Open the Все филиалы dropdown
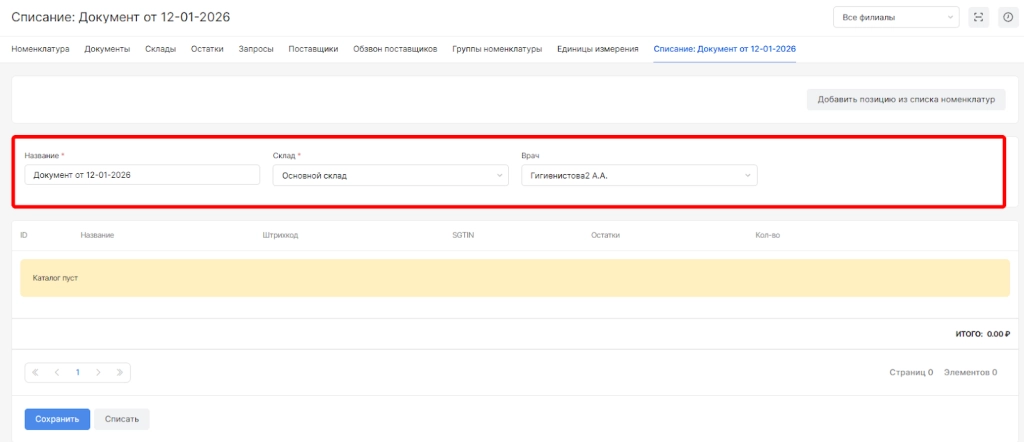The image size is (1024, 442). pos(895,17)
